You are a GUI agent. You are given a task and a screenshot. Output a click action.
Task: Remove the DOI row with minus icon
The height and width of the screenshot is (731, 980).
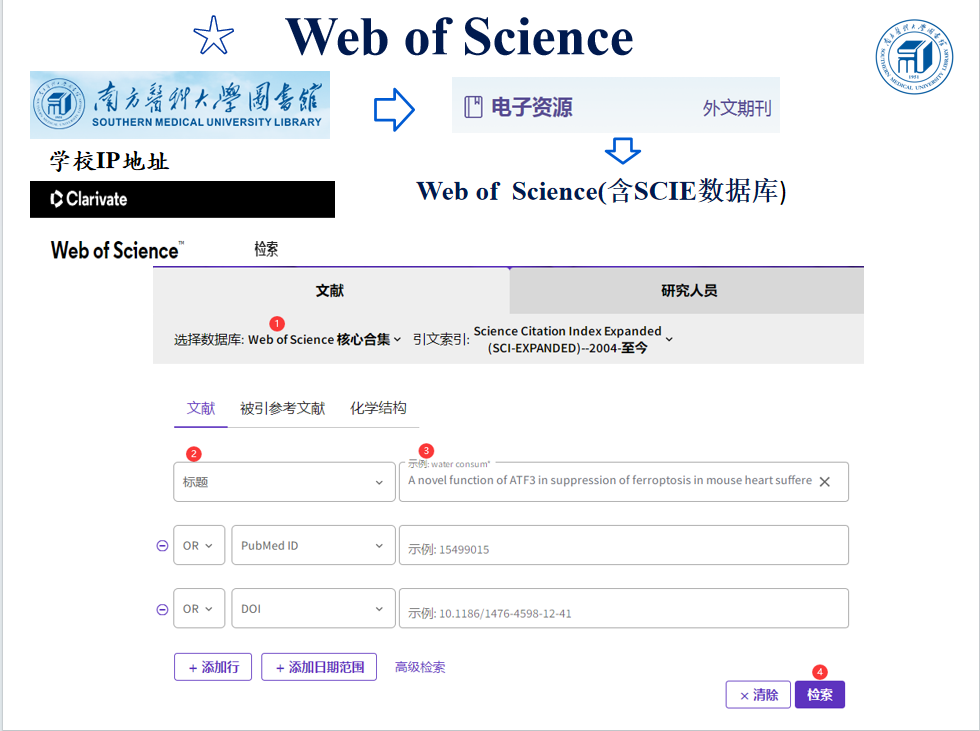pos(162,609)
